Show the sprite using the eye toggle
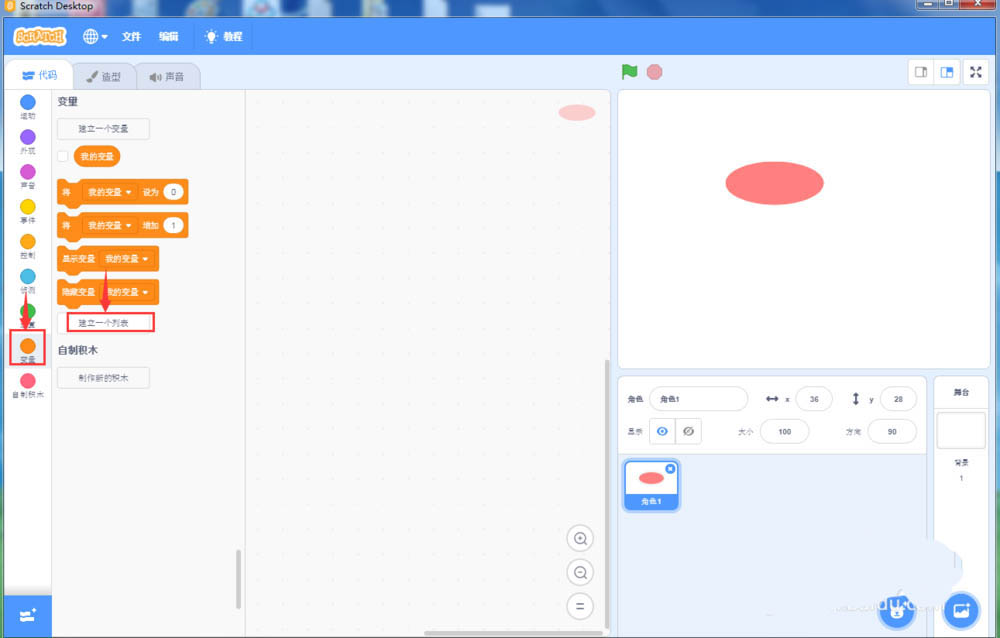Image resolution: width=1000 pixels, height=638 pixels. [662, 431]
